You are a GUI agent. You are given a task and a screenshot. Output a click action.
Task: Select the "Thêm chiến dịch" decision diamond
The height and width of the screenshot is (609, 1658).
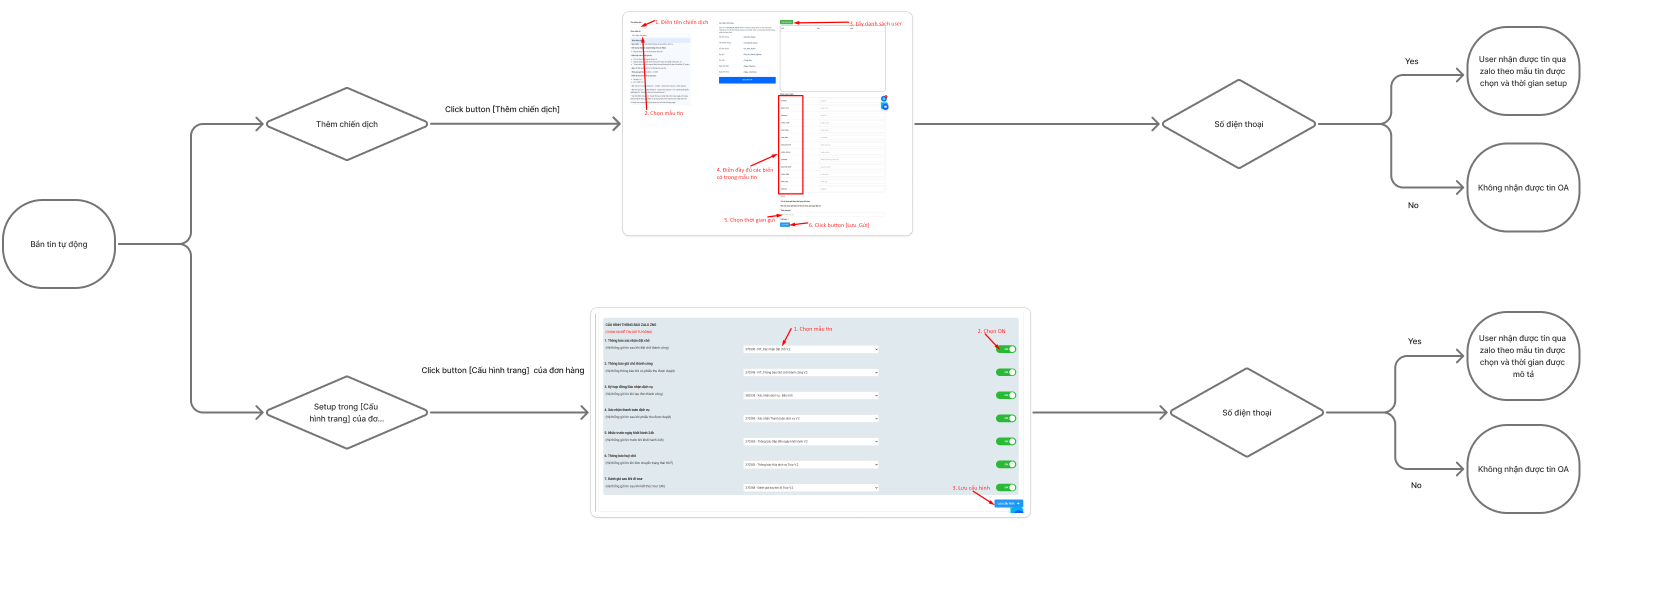[347, 124]
